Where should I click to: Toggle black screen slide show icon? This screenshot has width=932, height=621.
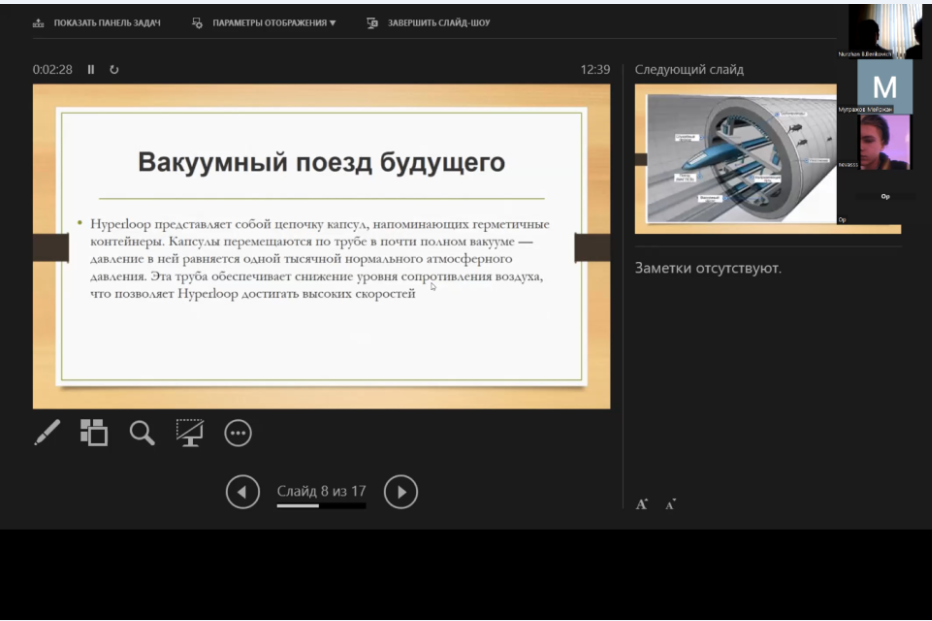pos(190,433)
